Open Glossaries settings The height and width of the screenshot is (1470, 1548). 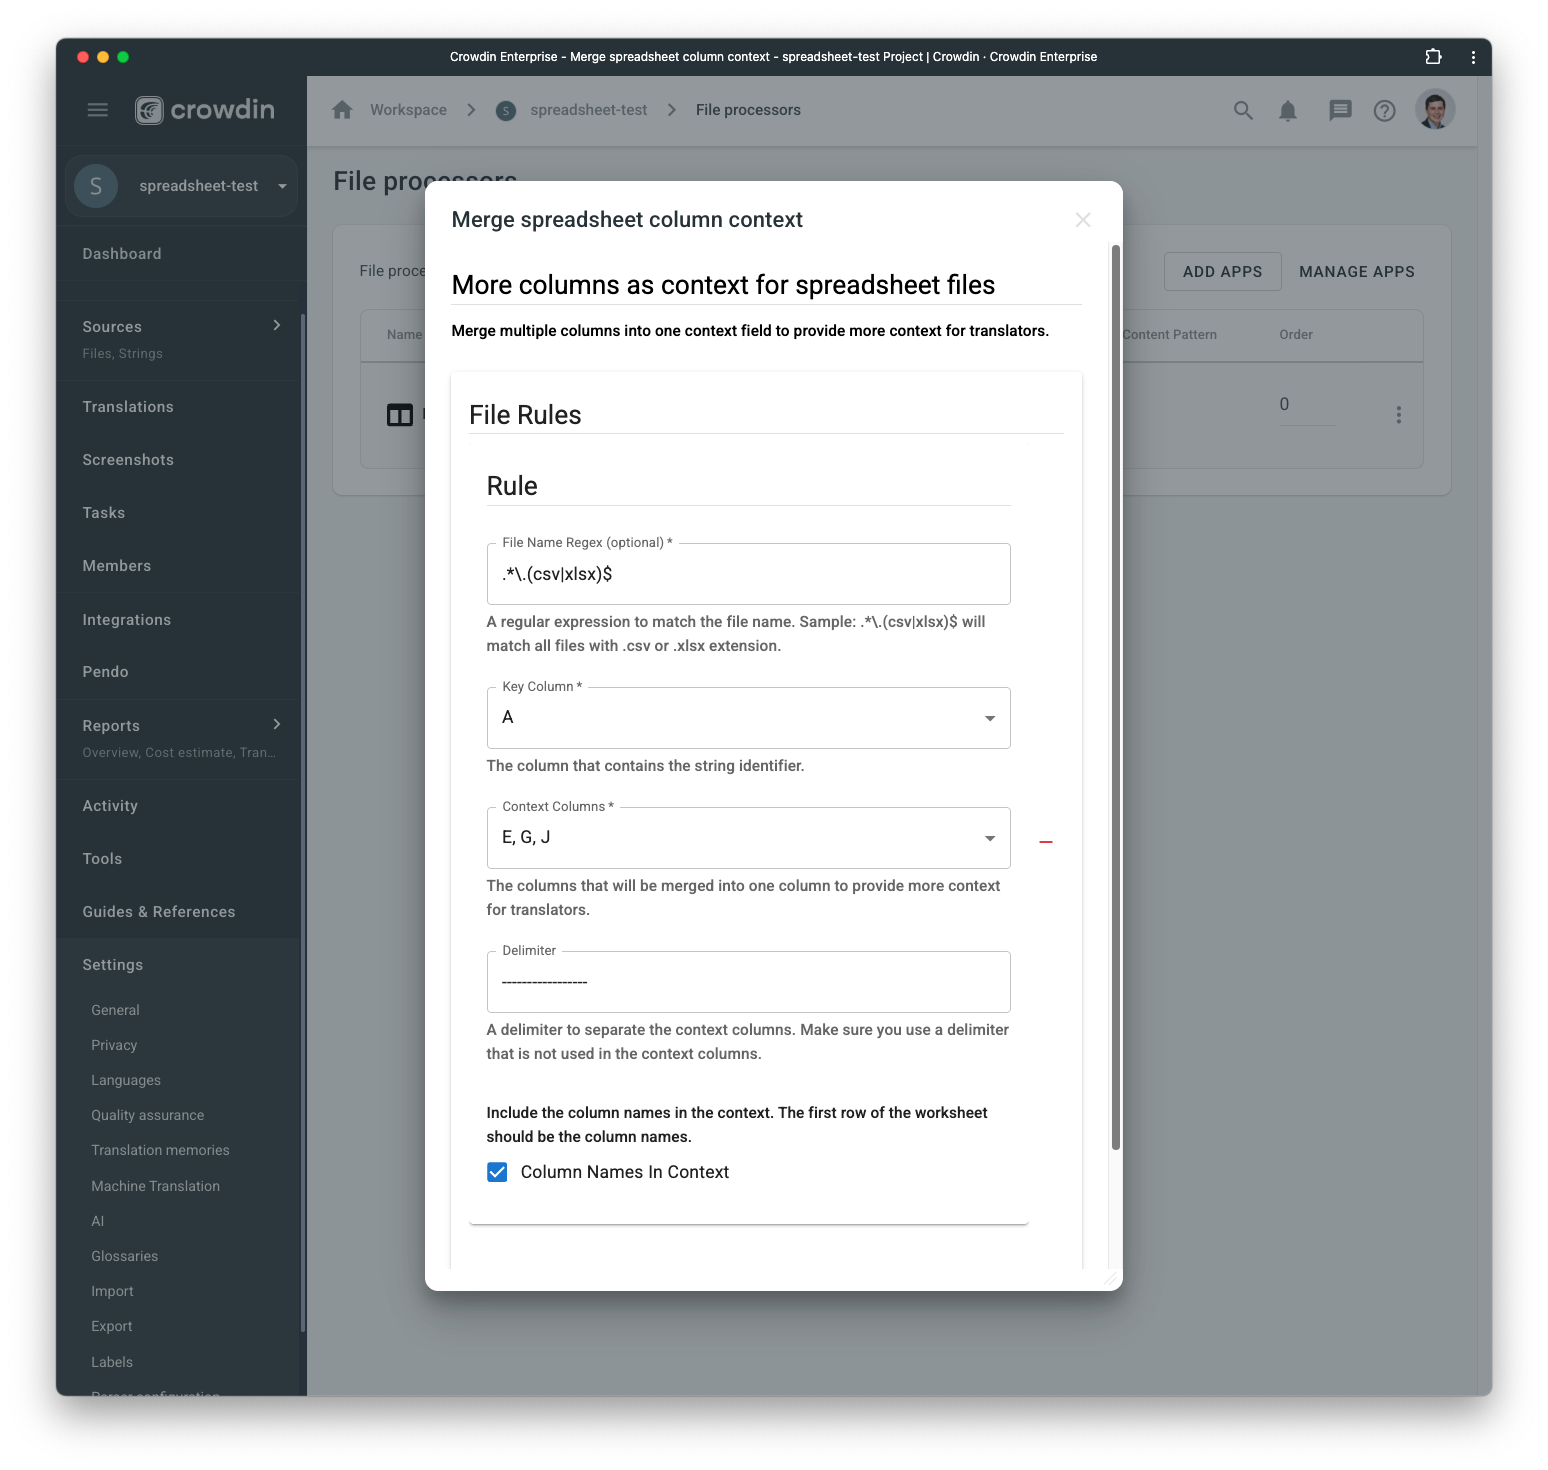pyautogui.click(x=125, y=1256)
